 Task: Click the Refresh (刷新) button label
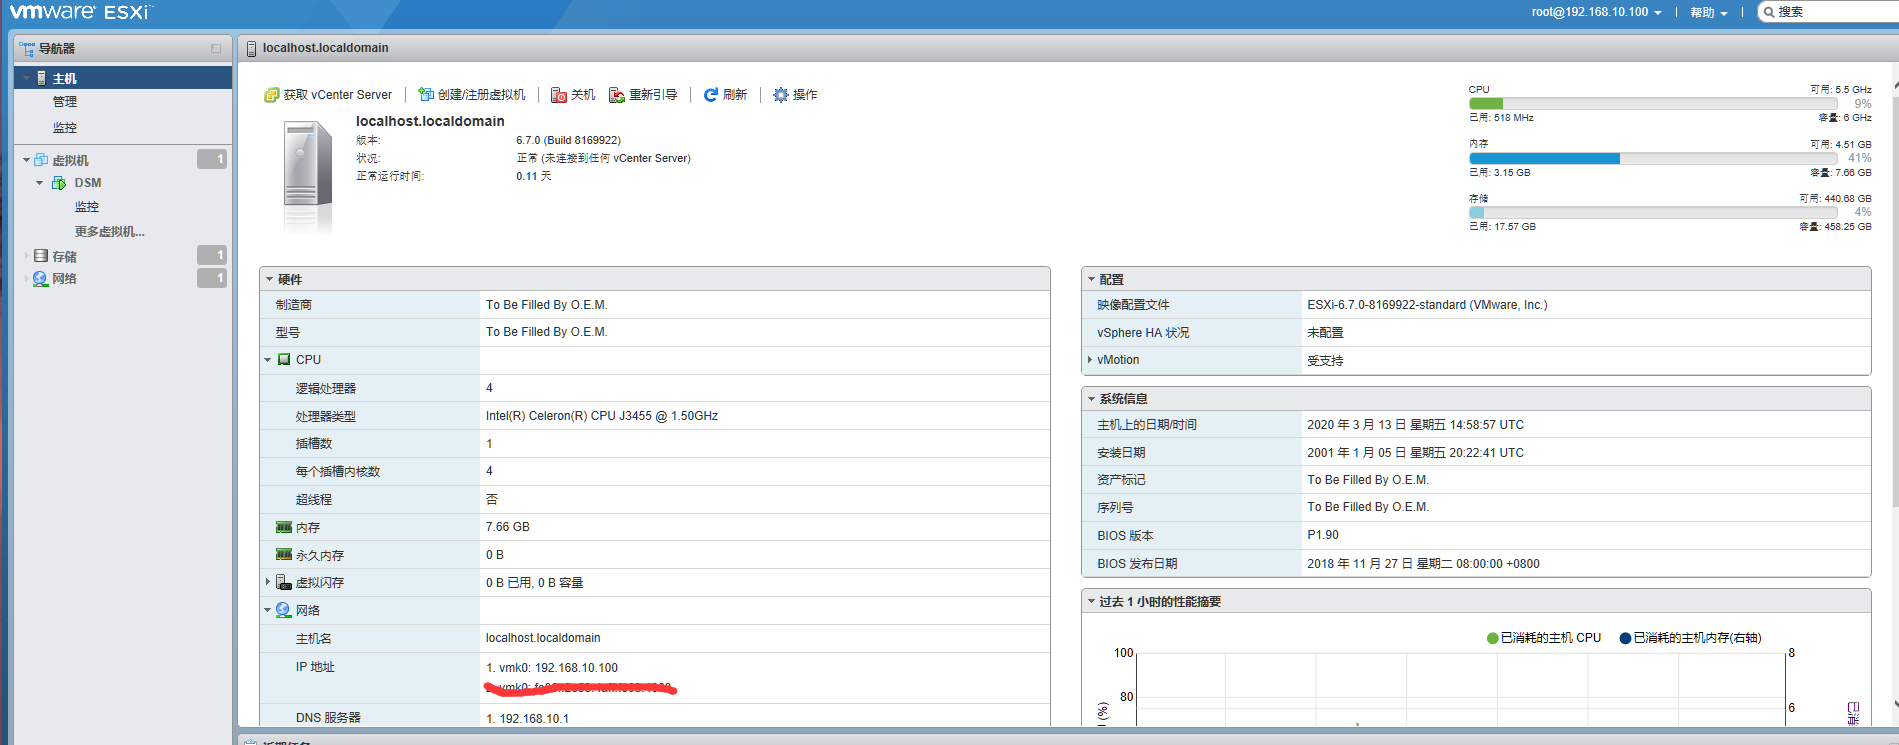[x=735, y=95]
